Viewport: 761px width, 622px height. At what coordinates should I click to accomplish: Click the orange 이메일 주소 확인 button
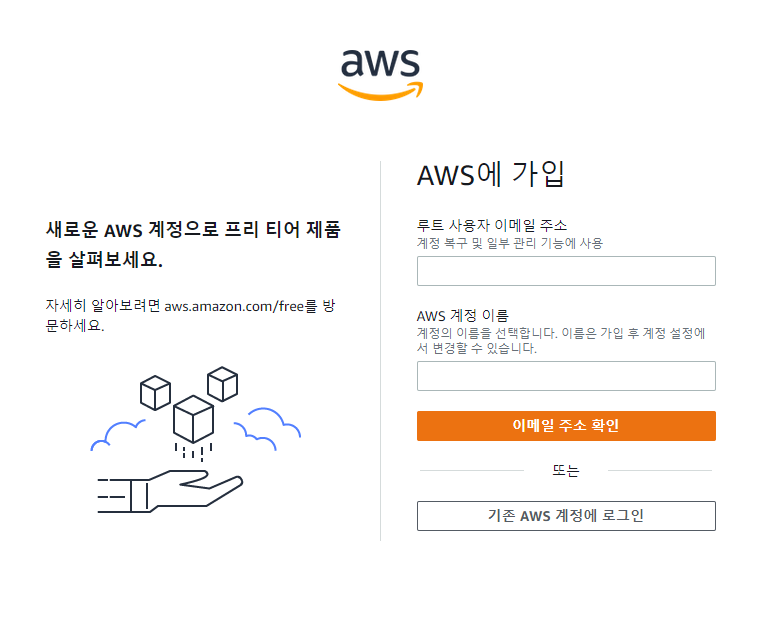566,426
